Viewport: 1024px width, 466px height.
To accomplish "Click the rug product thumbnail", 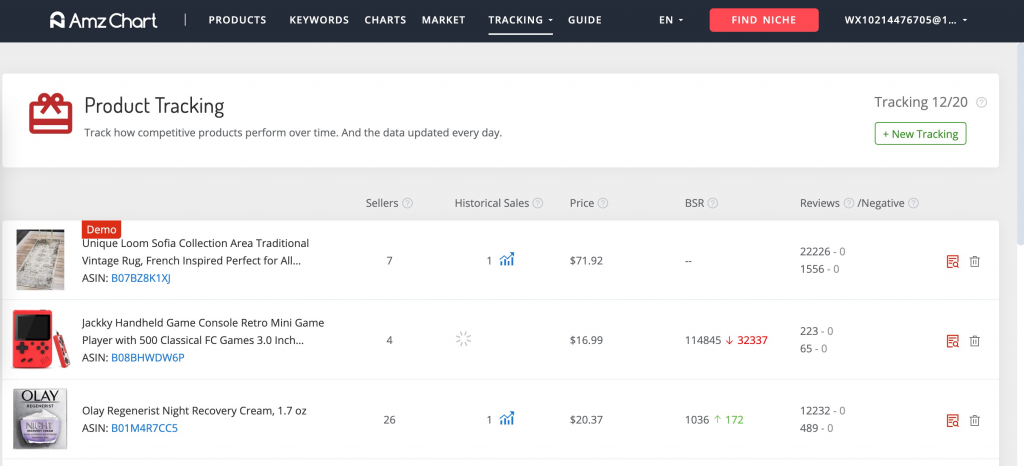I will [x=40, y=259].
